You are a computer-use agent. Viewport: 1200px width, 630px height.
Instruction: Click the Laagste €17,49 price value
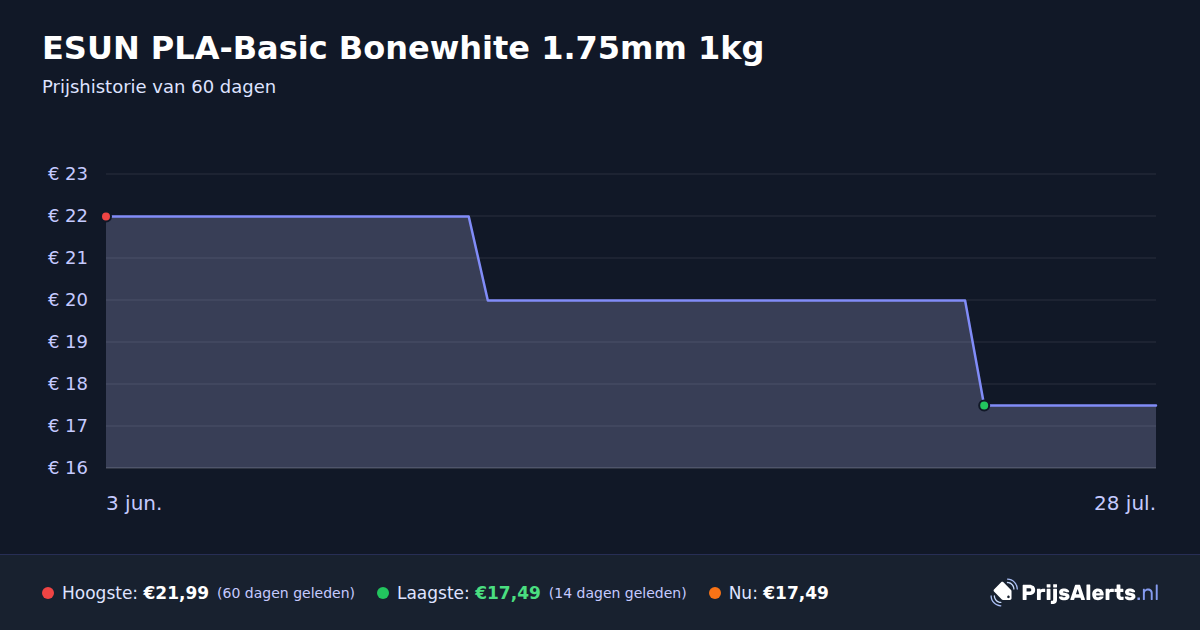click(508, 593)
